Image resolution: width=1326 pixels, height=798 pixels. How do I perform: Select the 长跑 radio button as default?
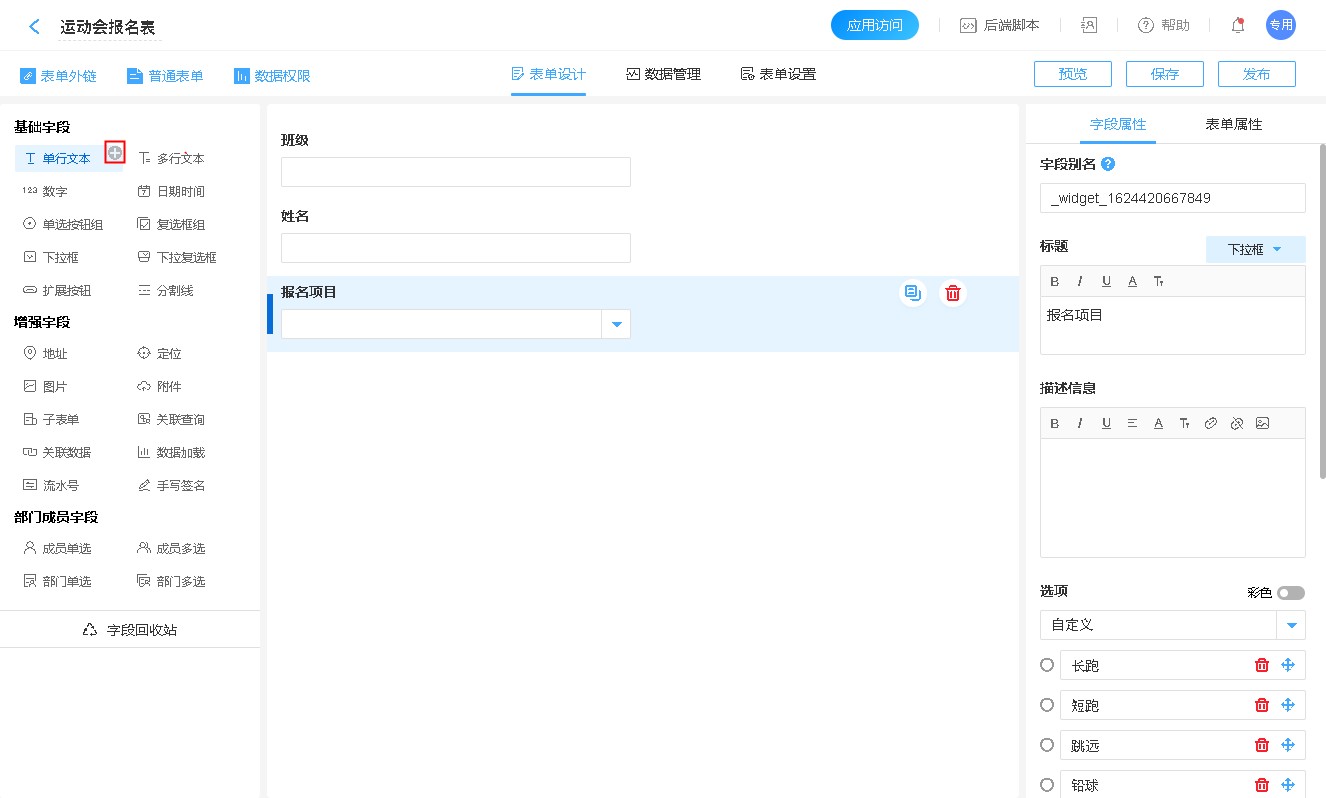[1047, 665]
